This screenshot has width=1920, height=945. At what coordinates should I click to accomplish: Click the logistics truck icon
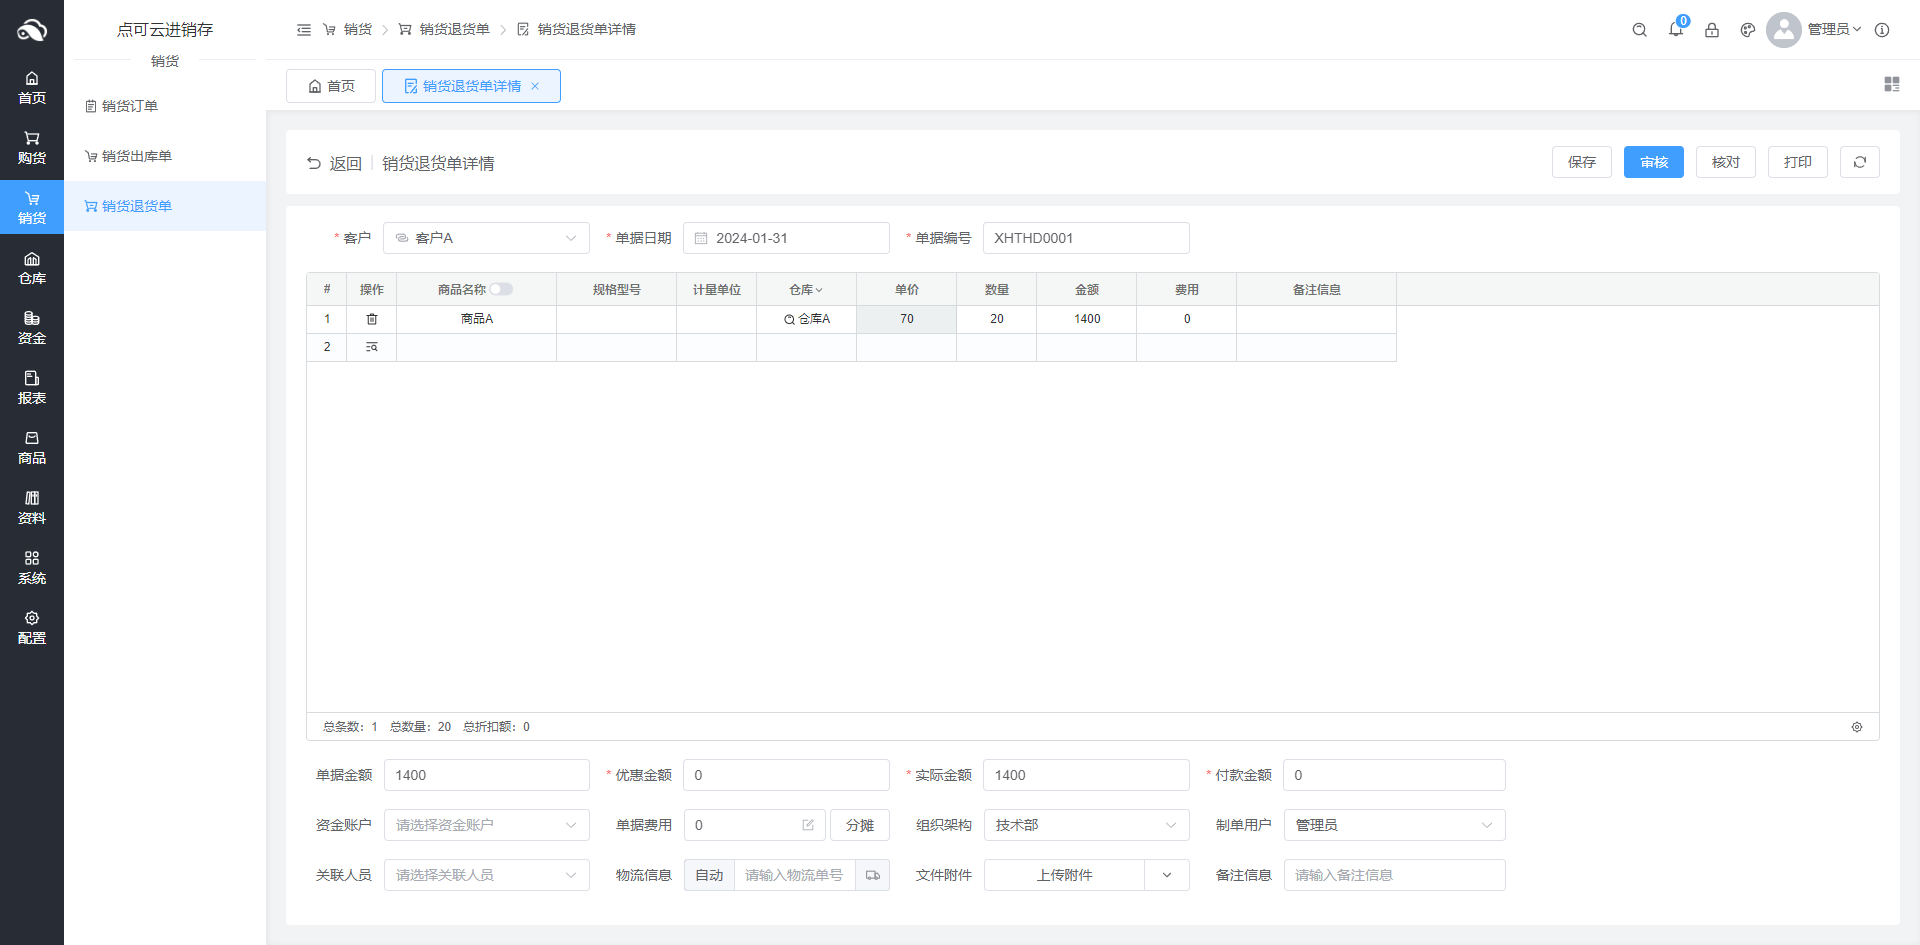[x=872, y=875]
